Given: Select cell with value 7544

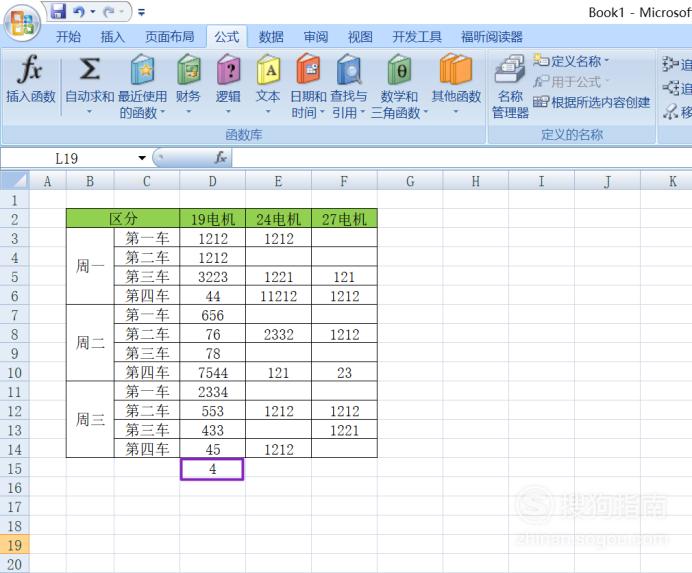Looking at the screenshot, I should coord(213,373).
